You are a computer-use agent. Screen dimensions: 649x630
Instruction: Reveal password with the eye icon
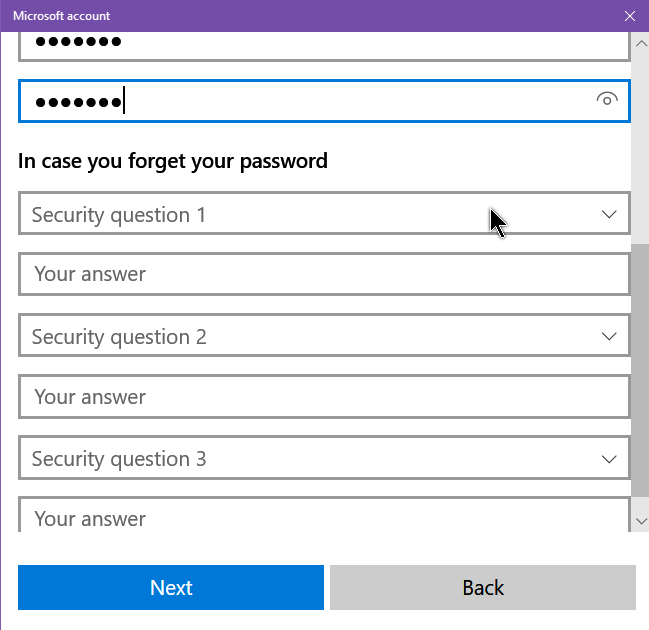607,99
